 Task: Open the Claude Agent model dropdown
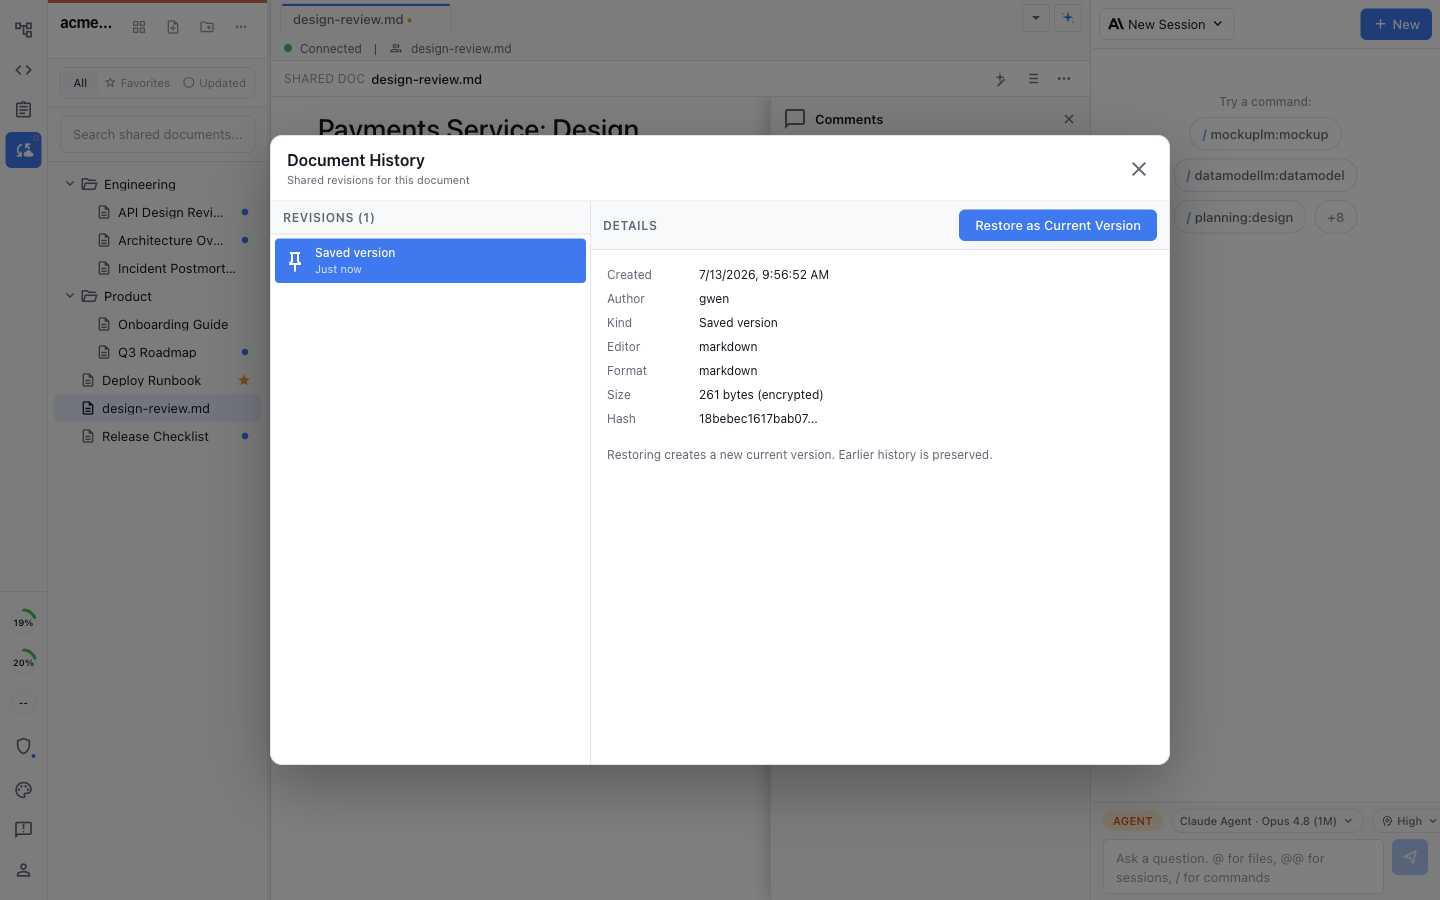pos(1266,821)
